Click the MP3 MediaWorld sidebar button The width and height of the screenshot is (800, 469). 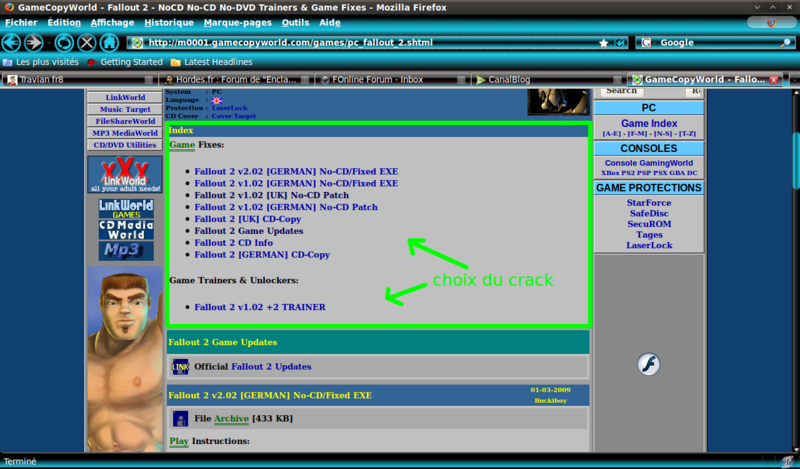[125, 133]
